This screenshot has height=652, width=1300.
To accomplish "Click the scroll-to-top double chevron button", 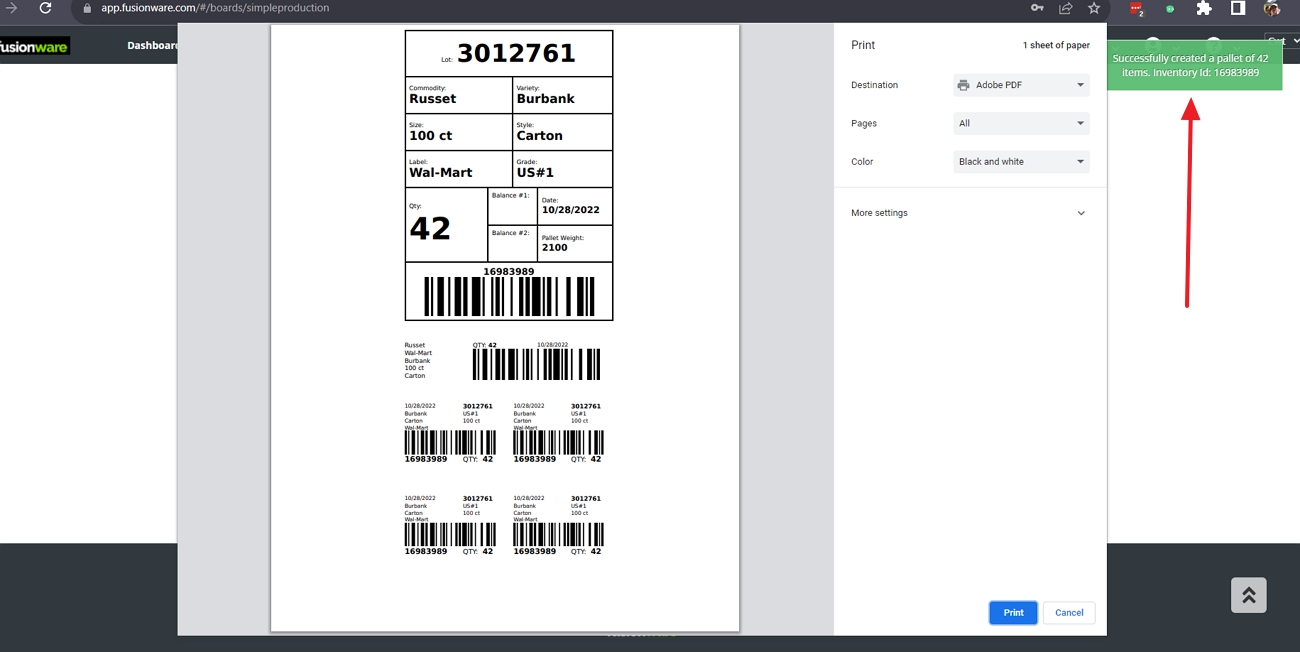I will pyautogui.click(x=1248, y=595).
